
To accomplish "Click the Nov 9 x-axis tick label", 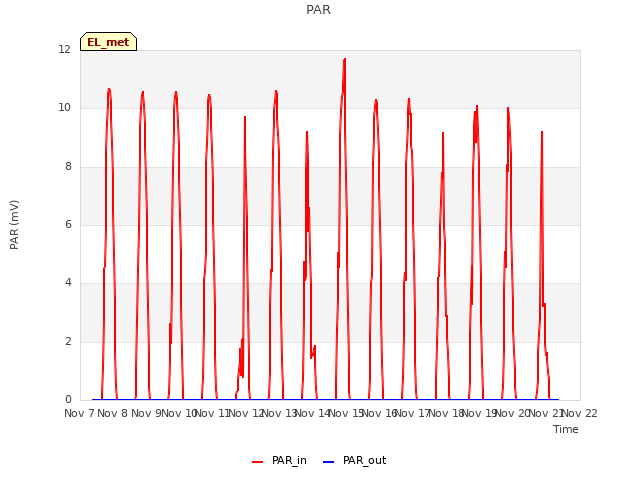I will click(146, 413).
